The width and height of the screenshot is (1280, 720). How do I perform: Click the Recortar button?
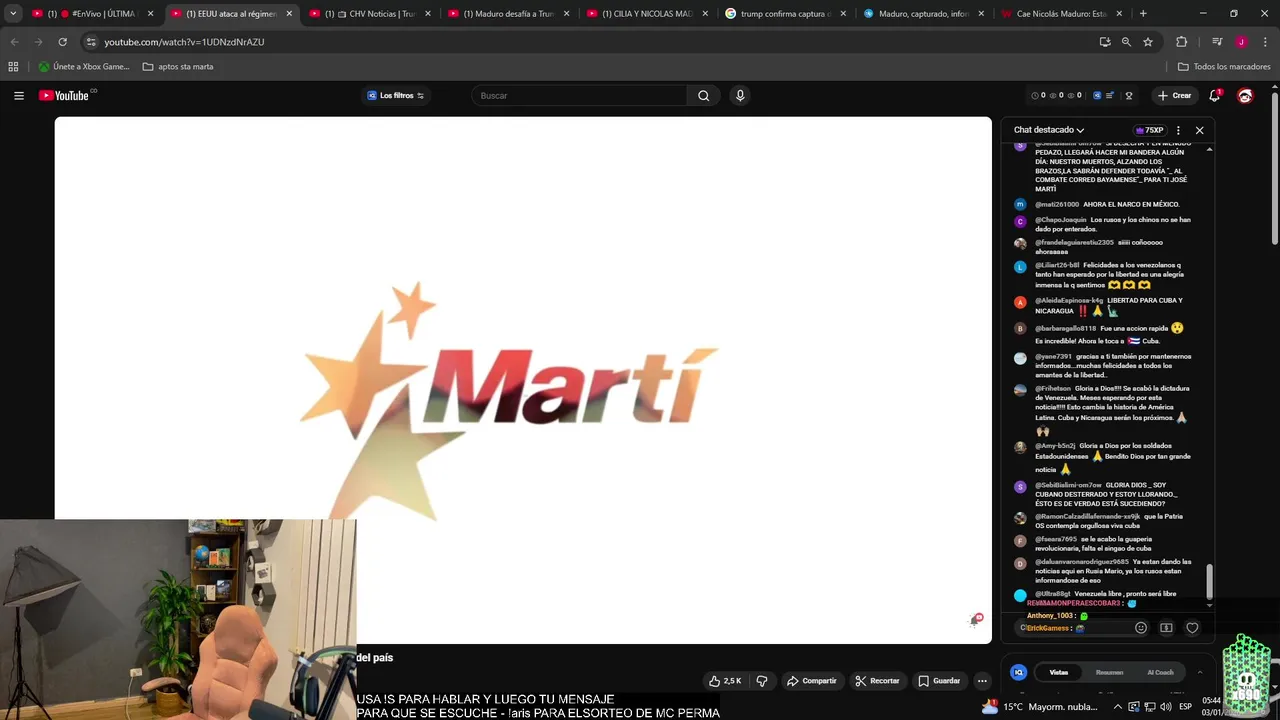click(877, 681)
